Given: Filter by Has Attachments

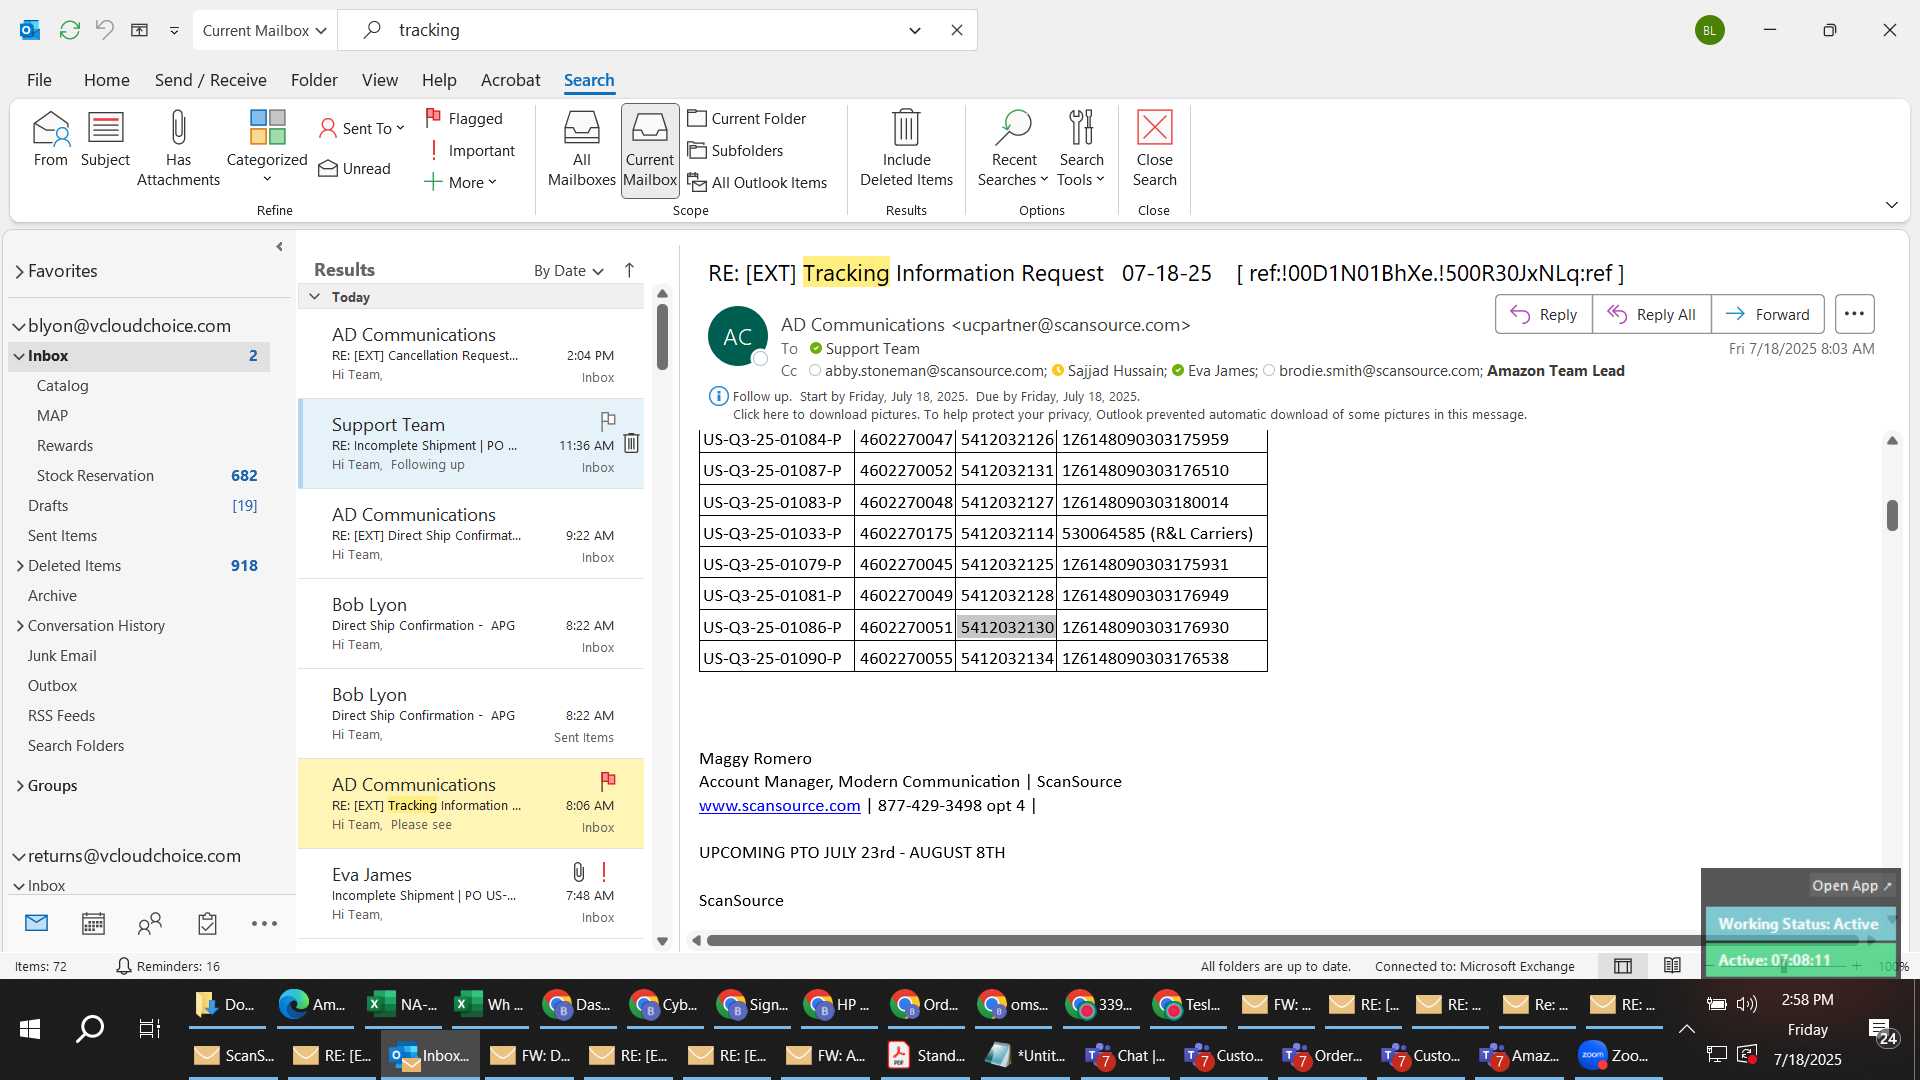Looking at the screenshot, I should [x=178, y=149].
